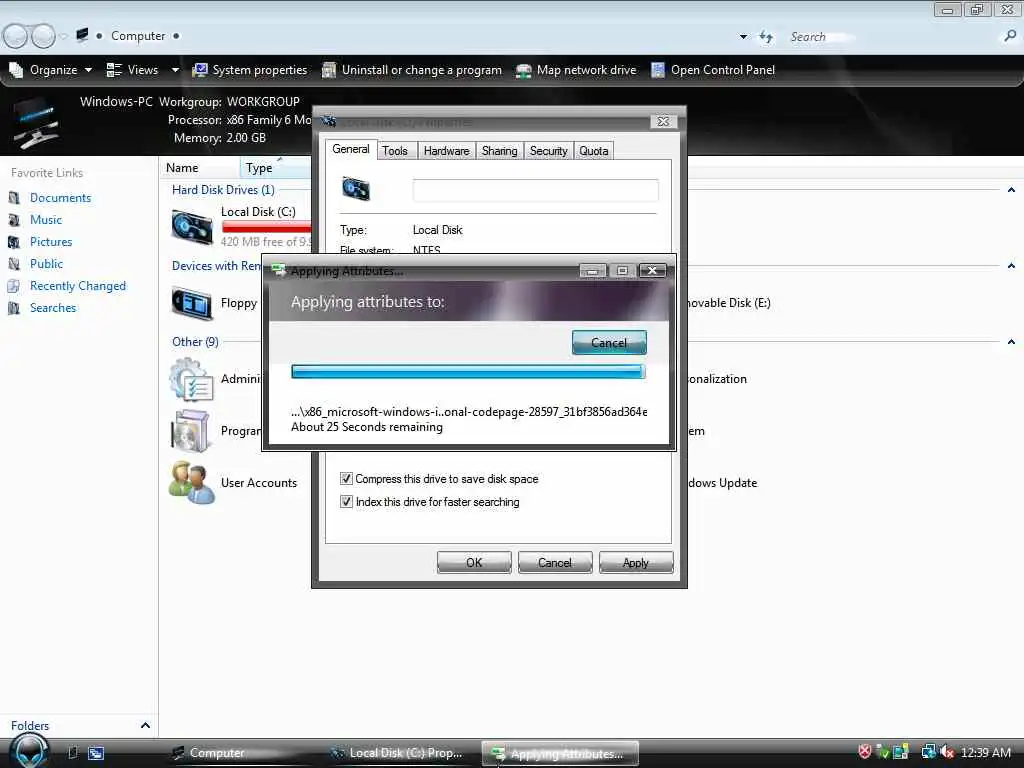Screen dimensions: 1024x768
Task: Toggle Compress this drive to save disk space
Action: coord(346,479)
